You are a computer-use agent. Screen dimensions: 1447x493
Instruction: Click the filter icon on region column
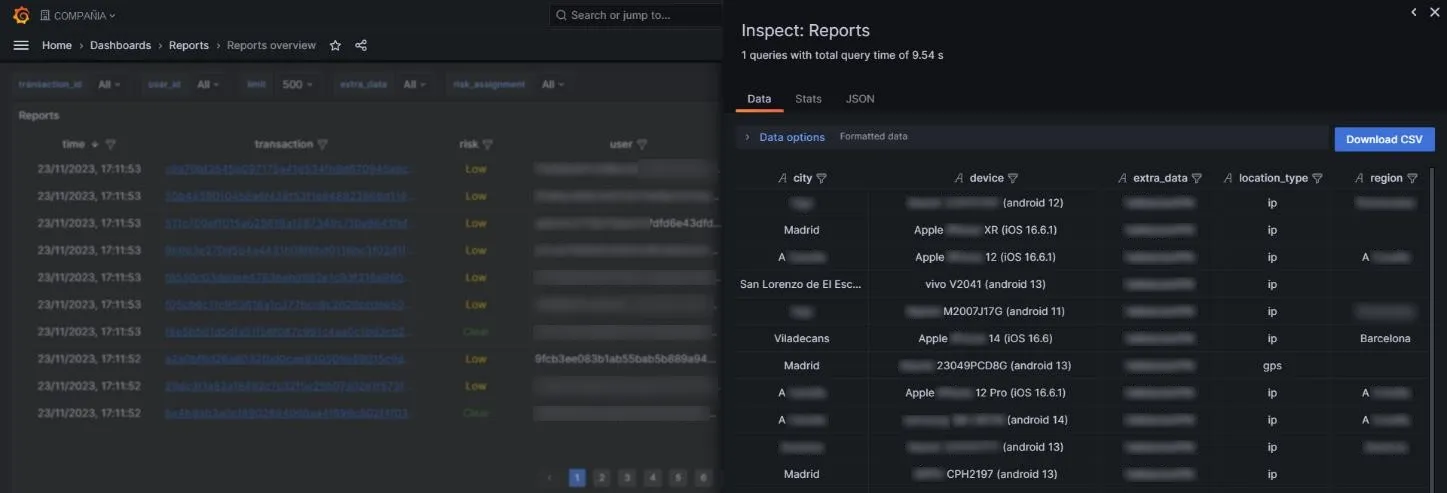(1412, 178)
